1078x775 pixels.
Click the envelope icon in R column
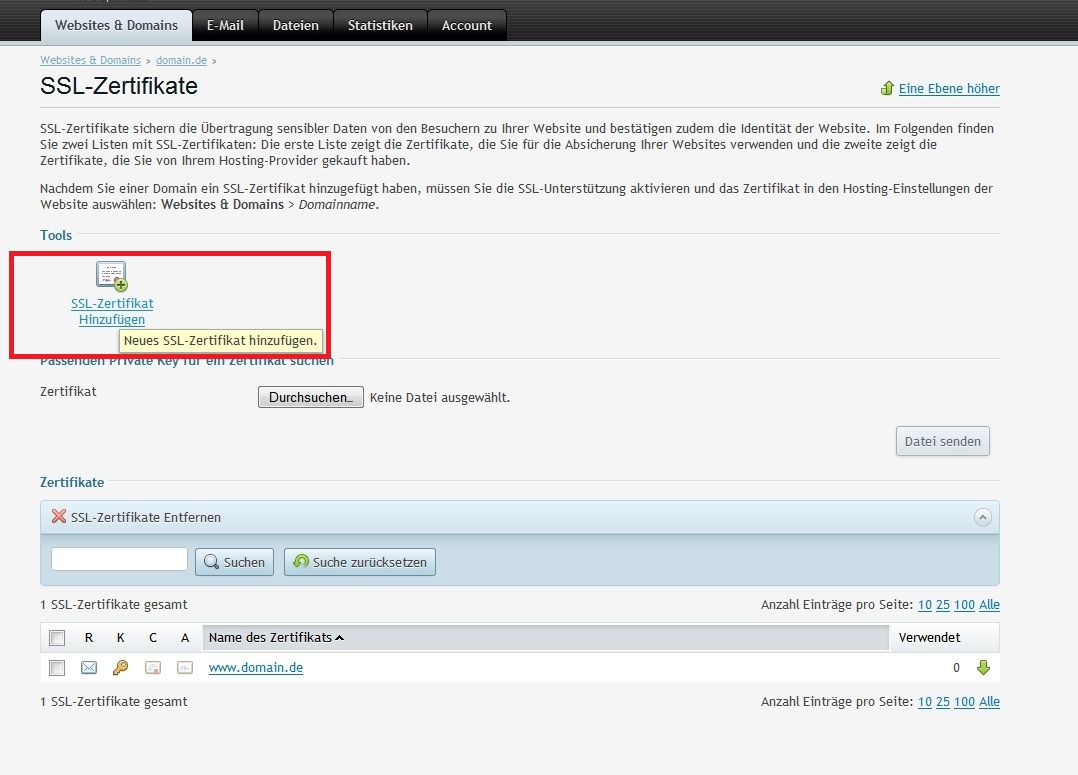(x=89, y=668)
